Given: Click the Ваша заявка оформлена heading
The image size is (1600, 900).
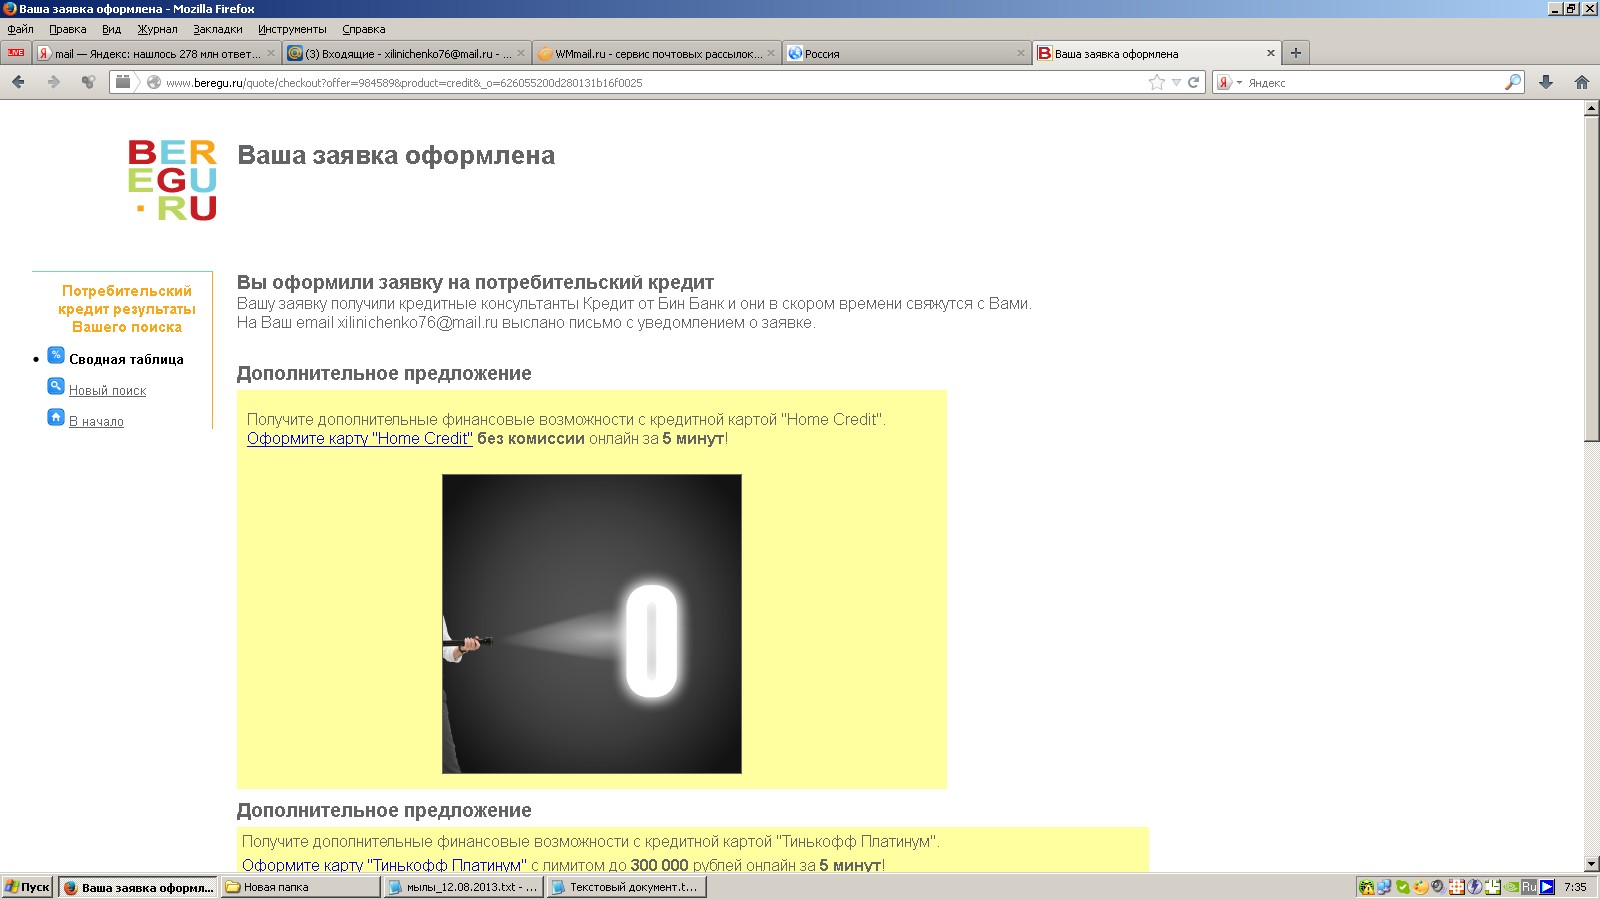Looking at the screenshot, I should (x=396, y=155).
